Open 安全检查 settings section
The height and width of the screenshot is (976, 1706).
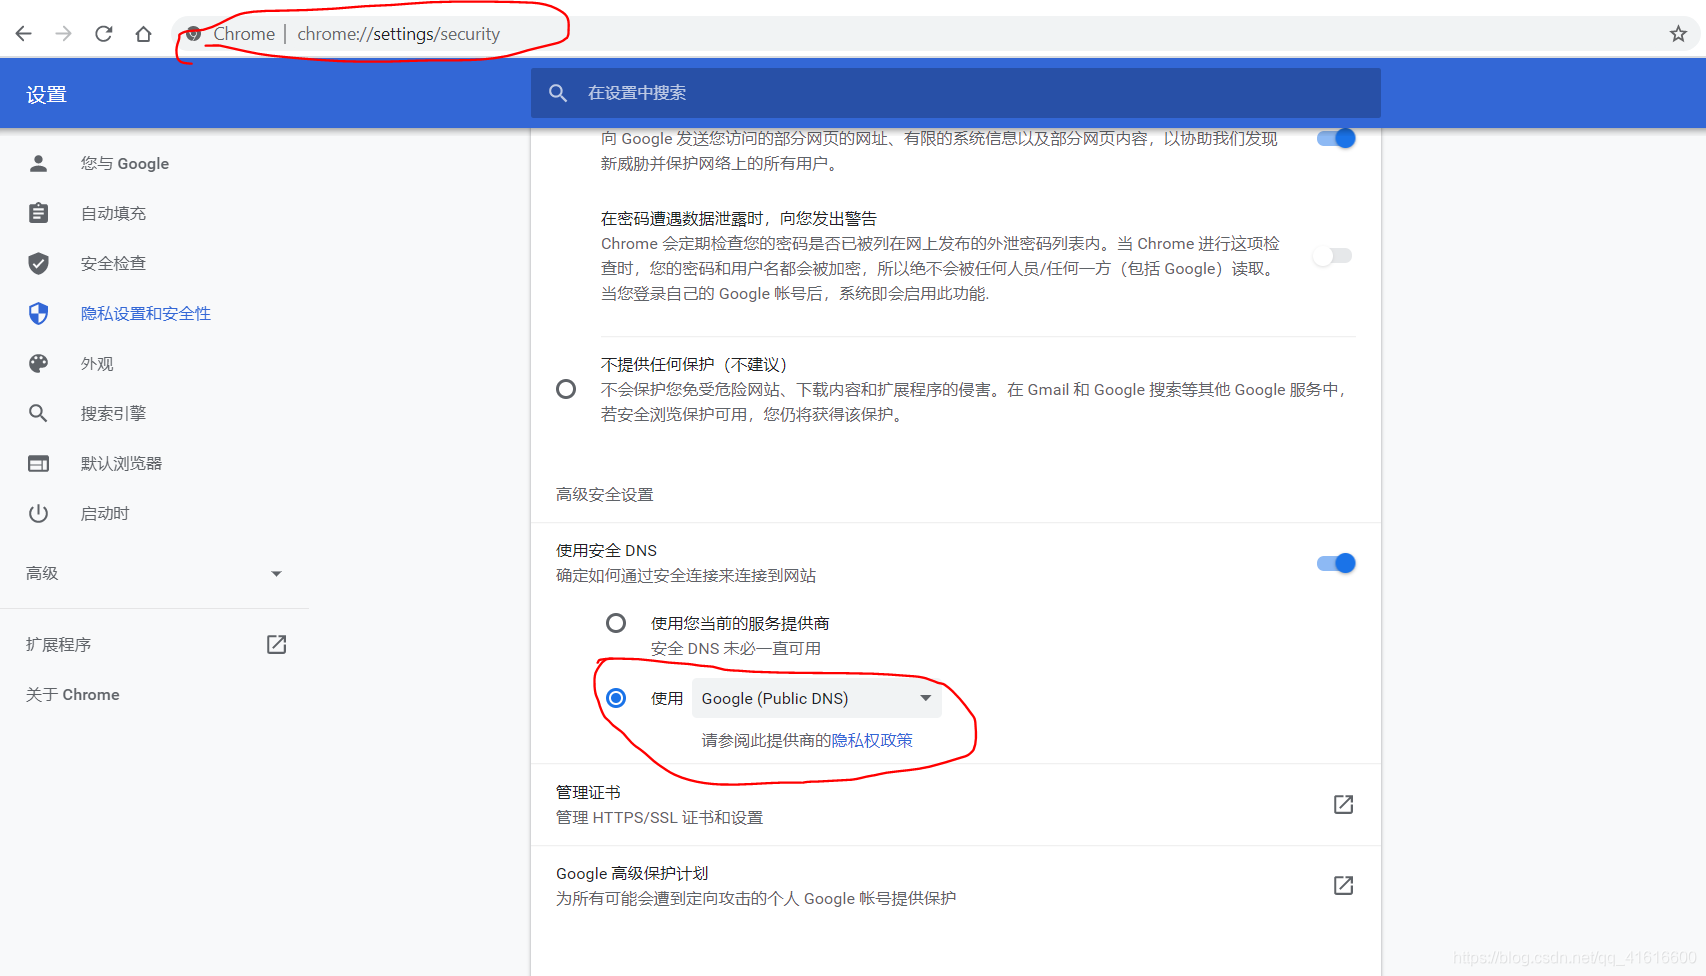[x=113, y=263]
